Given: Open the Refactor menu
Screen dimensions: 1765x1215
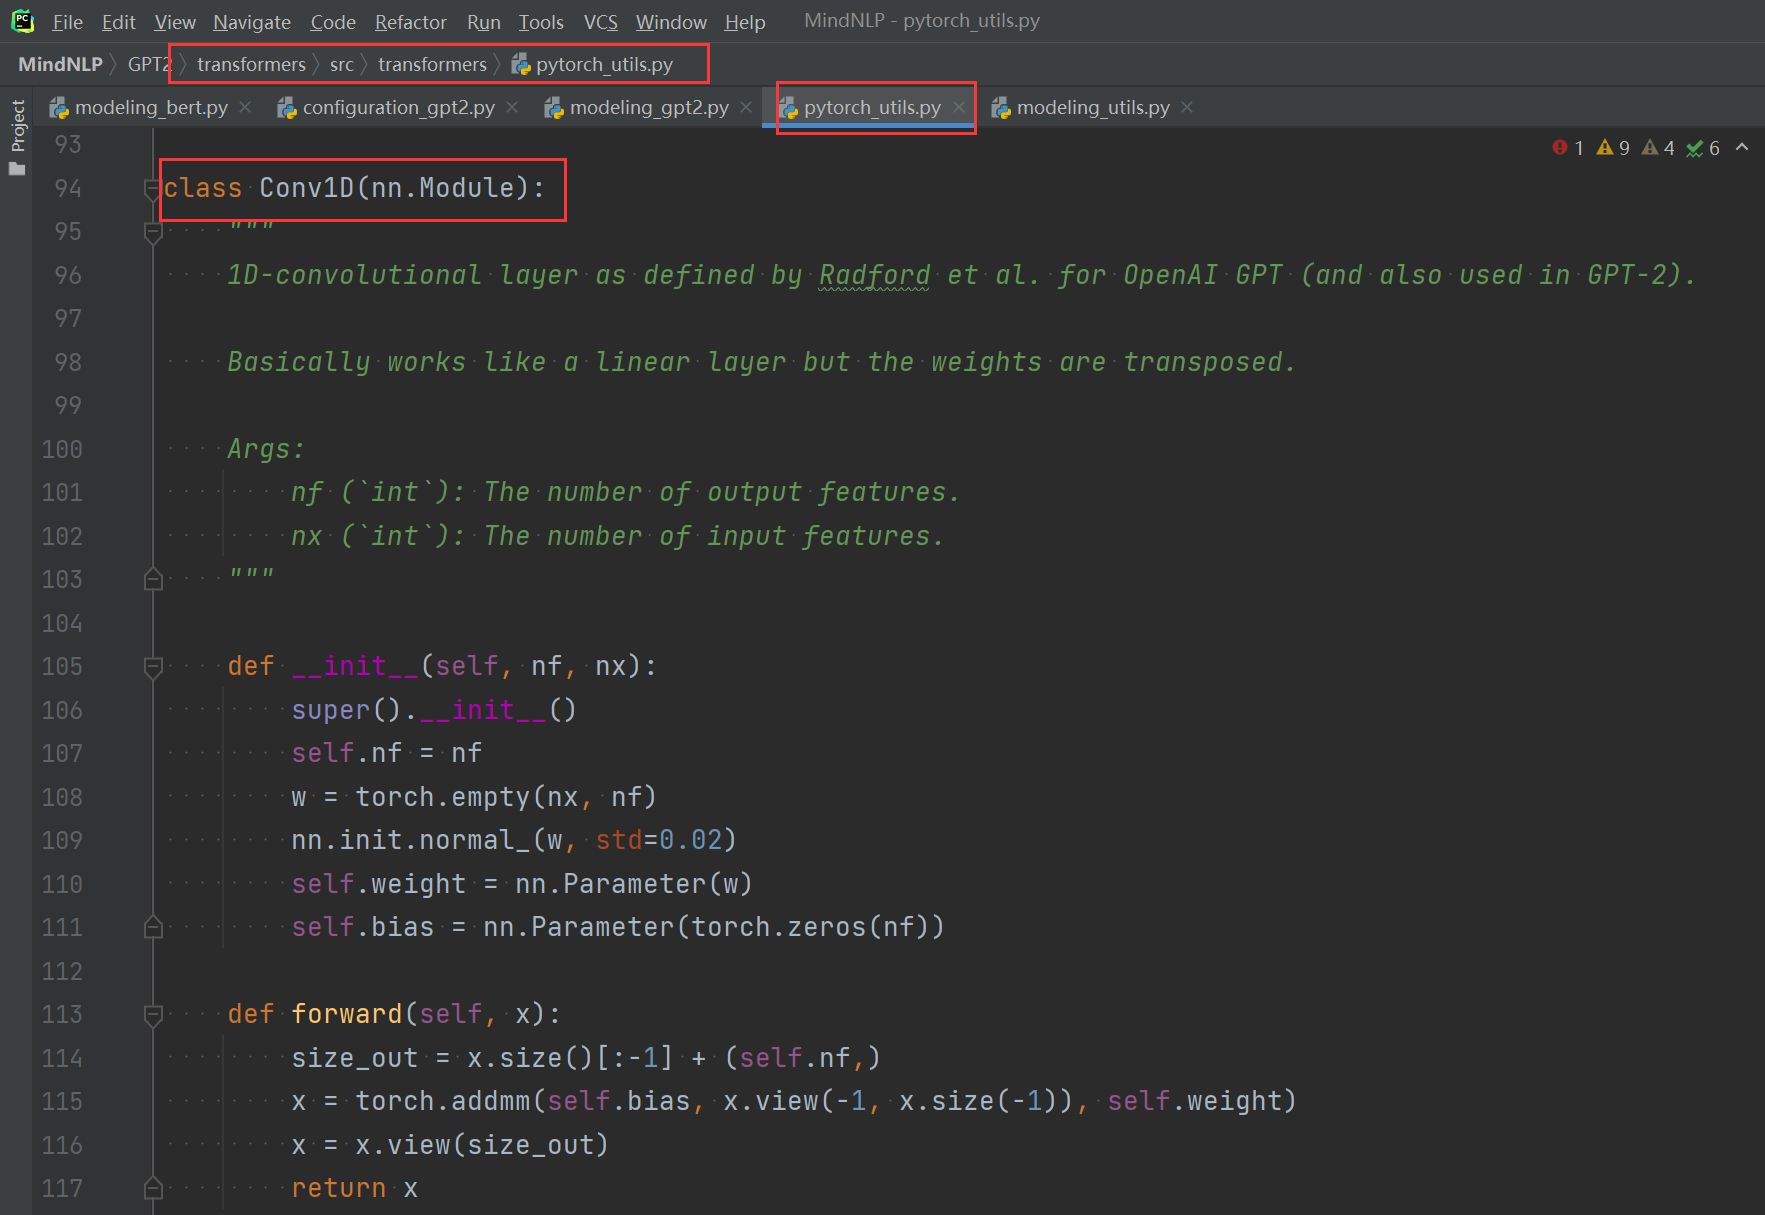Looking at the screenshot, I should pyautogui.click(x=410, y=21).
